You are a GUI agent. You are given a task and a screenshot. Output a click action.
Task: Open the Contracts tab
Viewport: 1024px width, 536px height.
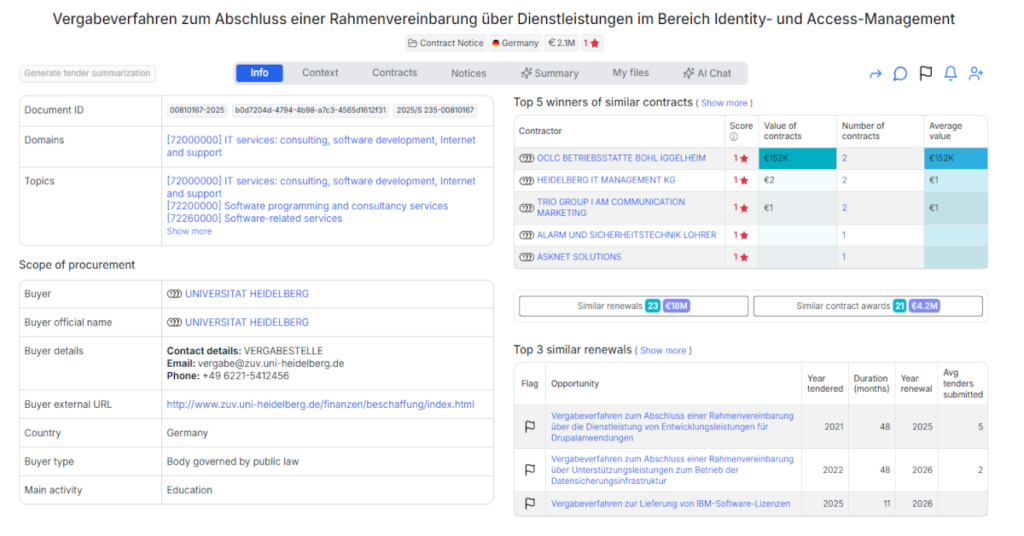point(394,73)
